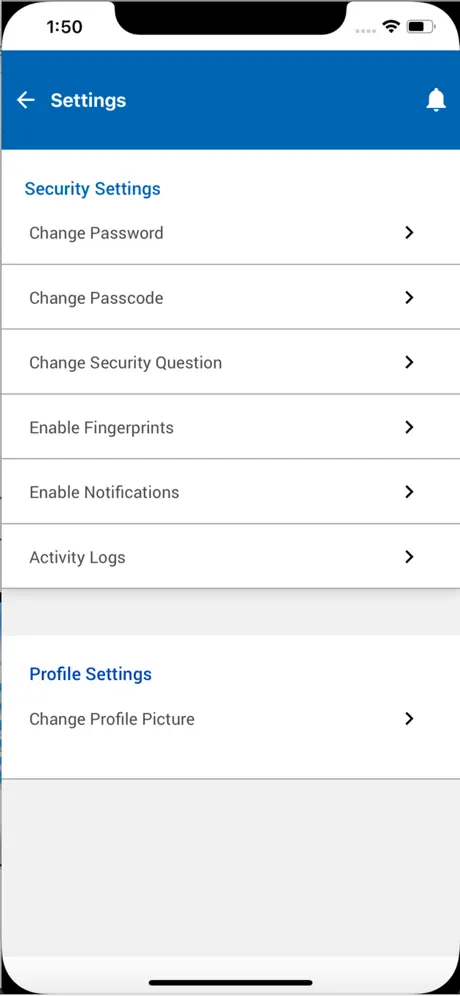Open the notifications bell icon
This screenshot has height=996, width=460.
click(x=436, y=100)
